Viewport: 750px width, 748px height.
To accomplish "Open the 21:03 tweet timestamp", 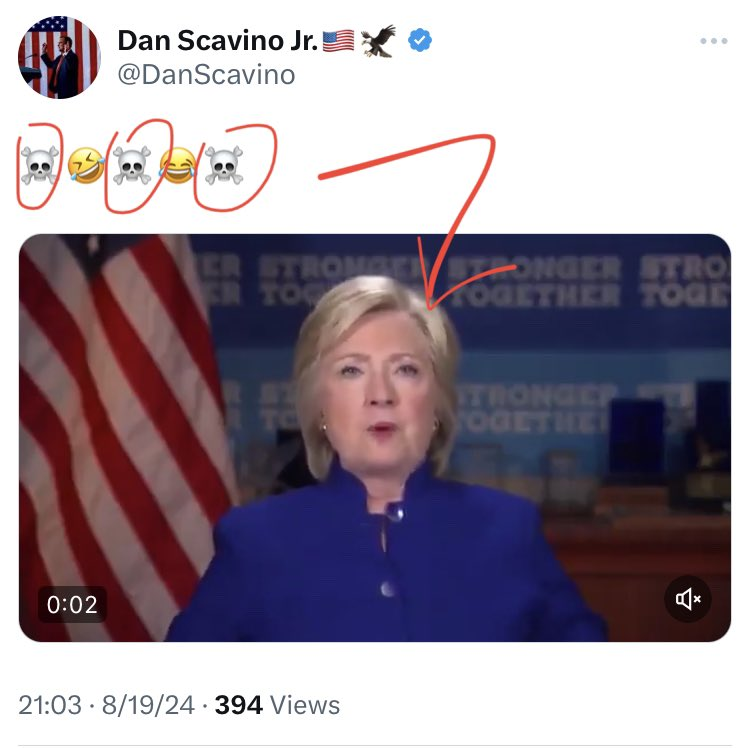I will click(x=50, y=705).
